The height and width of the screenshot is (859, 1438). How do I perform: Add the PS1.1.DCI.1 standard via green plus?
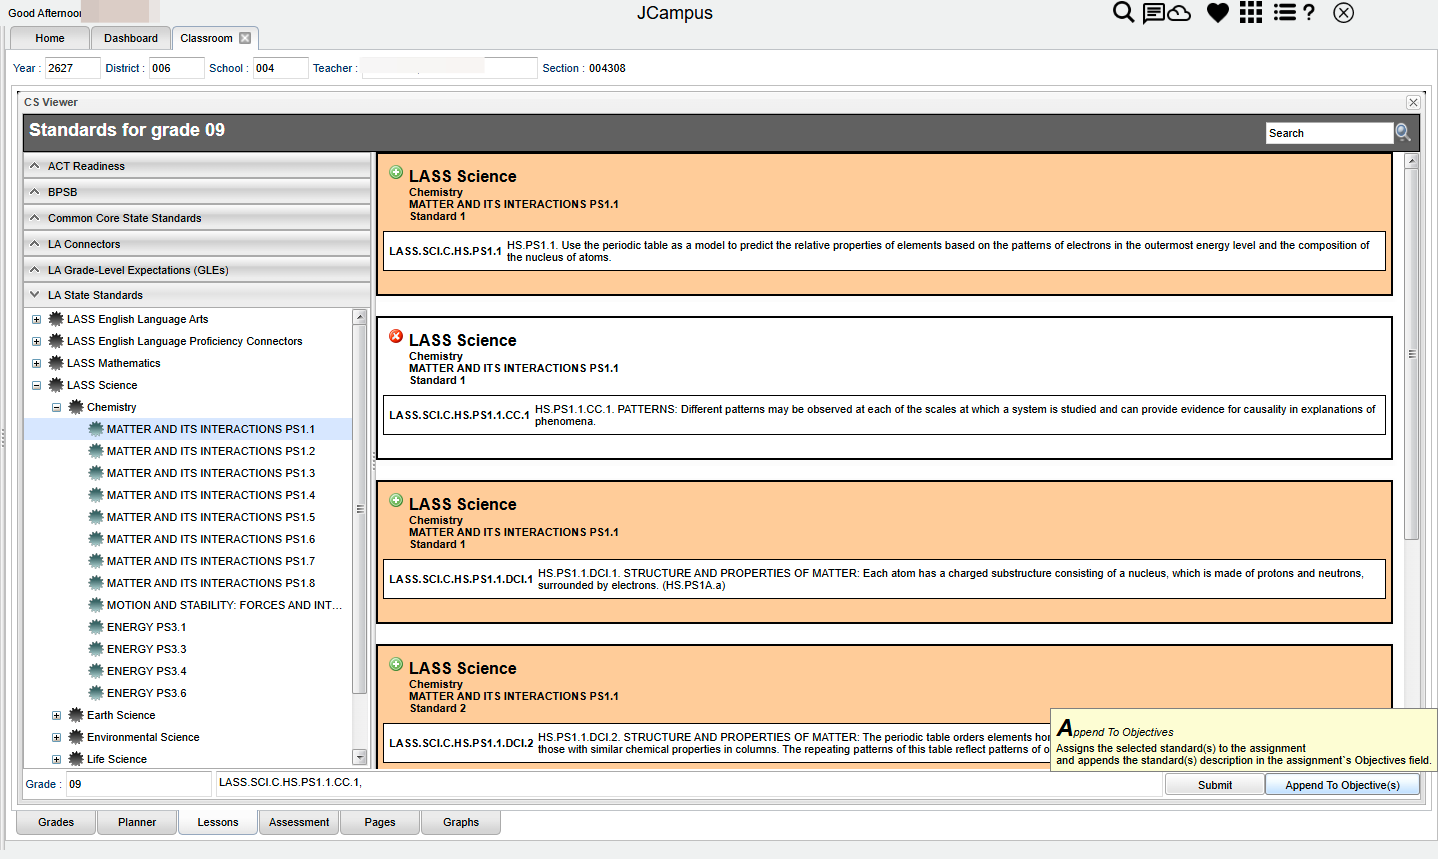coord(396,500)
